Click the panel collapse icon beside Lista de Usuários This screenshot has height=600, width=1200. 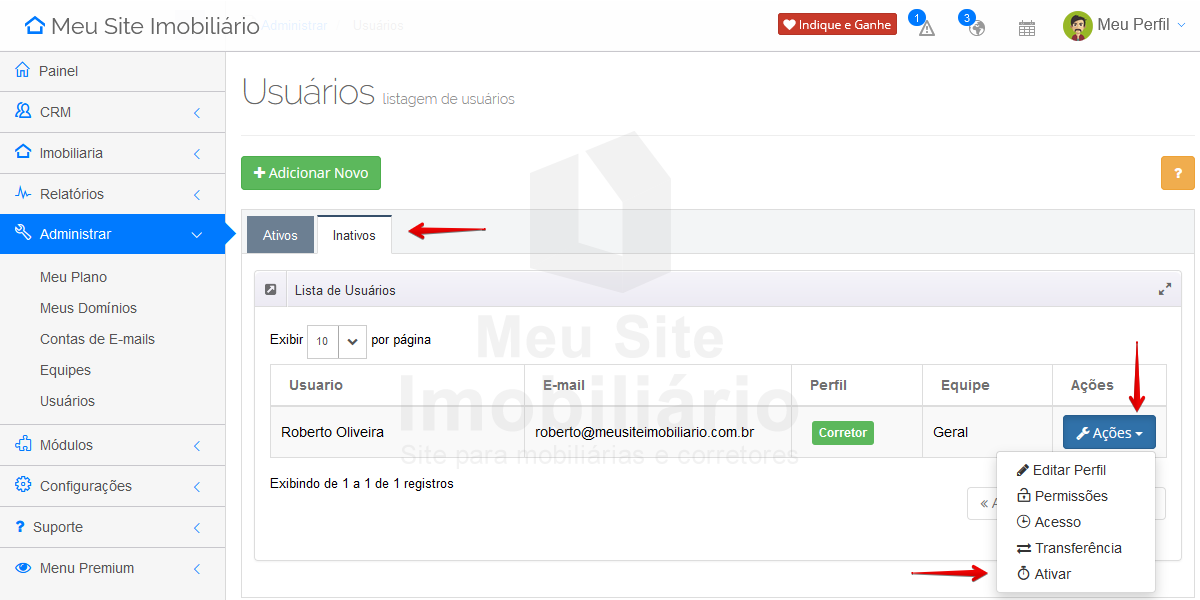coord(271,290)
